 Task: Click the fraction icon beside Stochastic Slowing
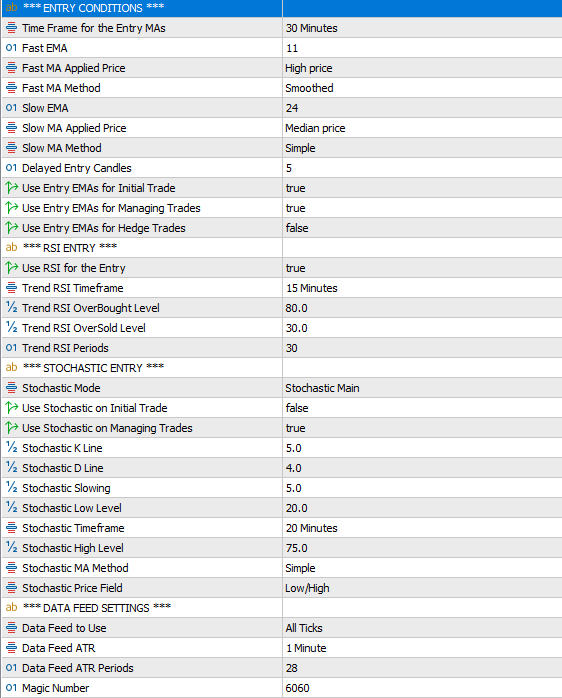[12, 487]
